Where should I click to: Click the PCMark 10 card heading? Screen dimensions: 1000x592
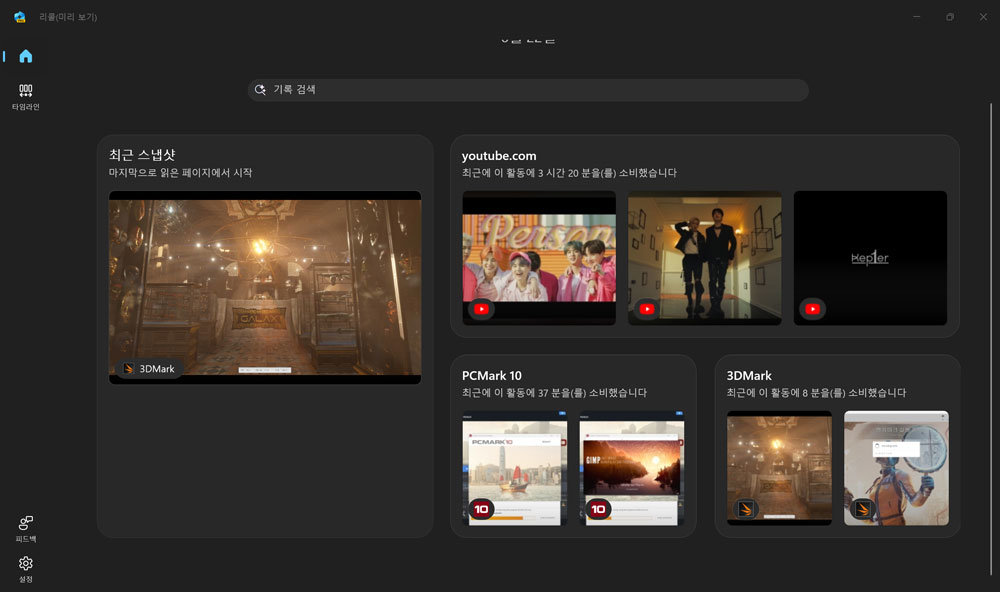point(492,376)
